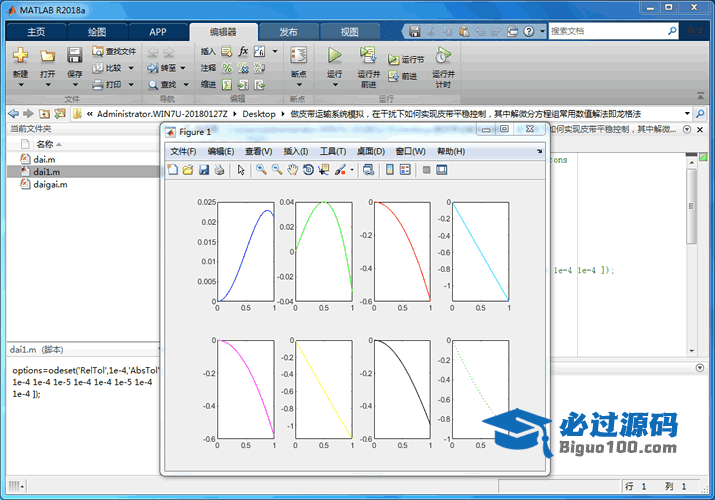Click the Save disk icon in ribbon

(x=74, y=55)
